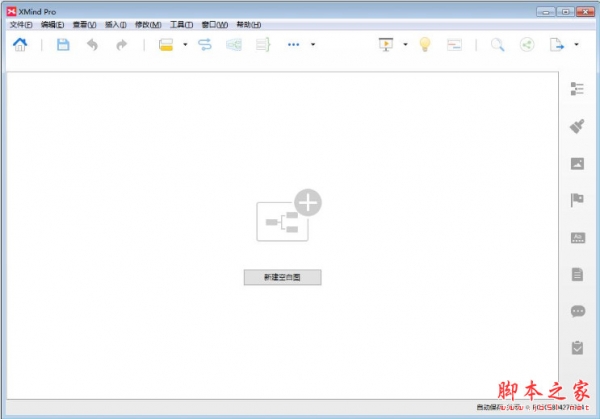Maximize the XMind Pro window
600x419 pixels.
(x=566, y=12)
